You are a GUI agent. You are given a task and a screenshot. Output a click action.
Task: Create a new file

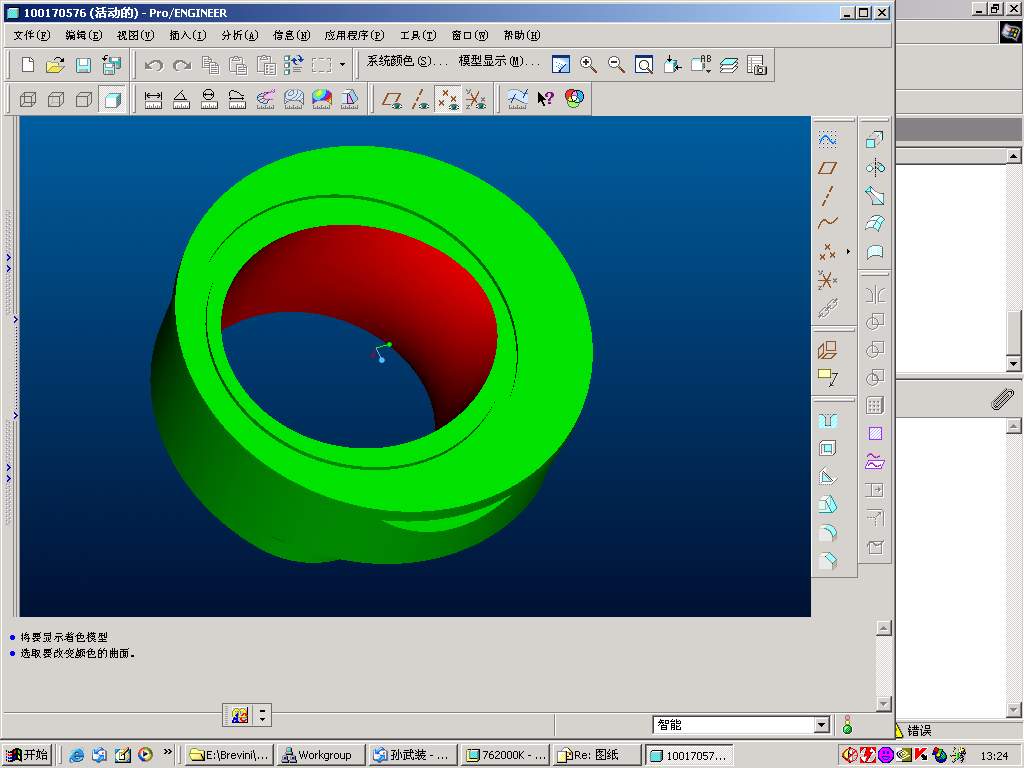click(27, 65)
